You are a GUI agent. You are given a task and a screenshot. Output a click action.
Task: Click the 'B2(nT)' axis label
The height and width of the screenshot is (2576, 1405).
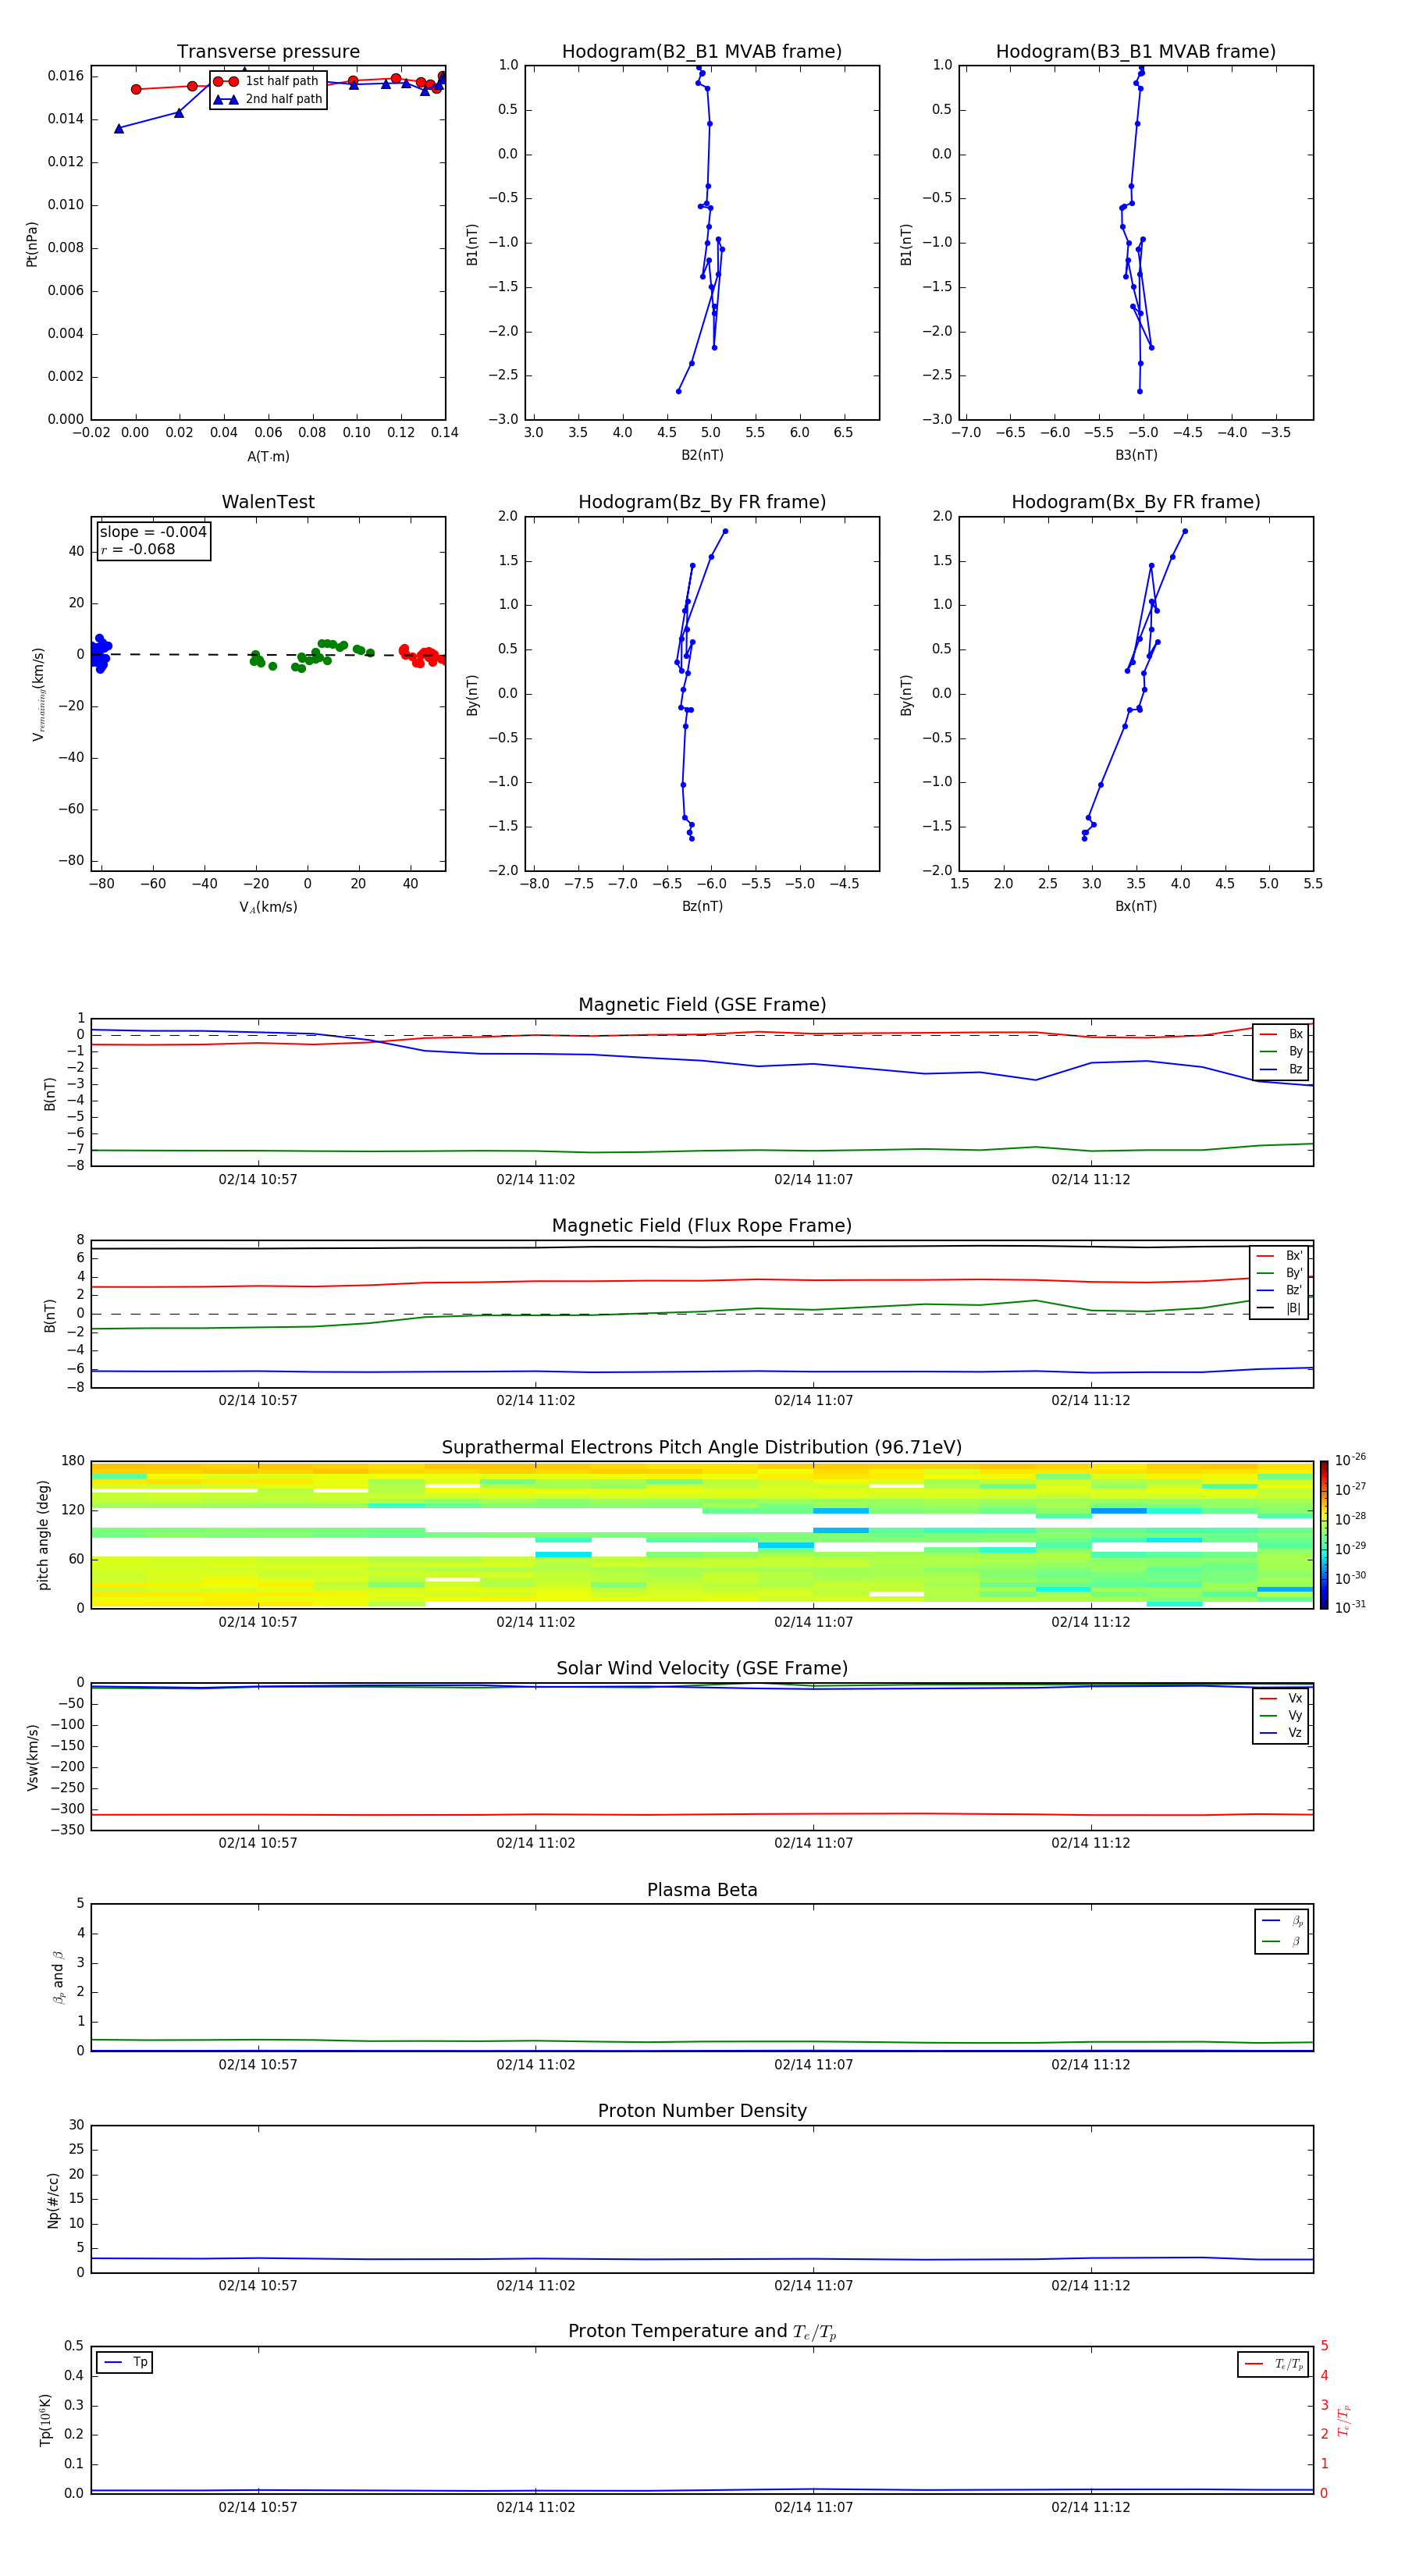702,456
